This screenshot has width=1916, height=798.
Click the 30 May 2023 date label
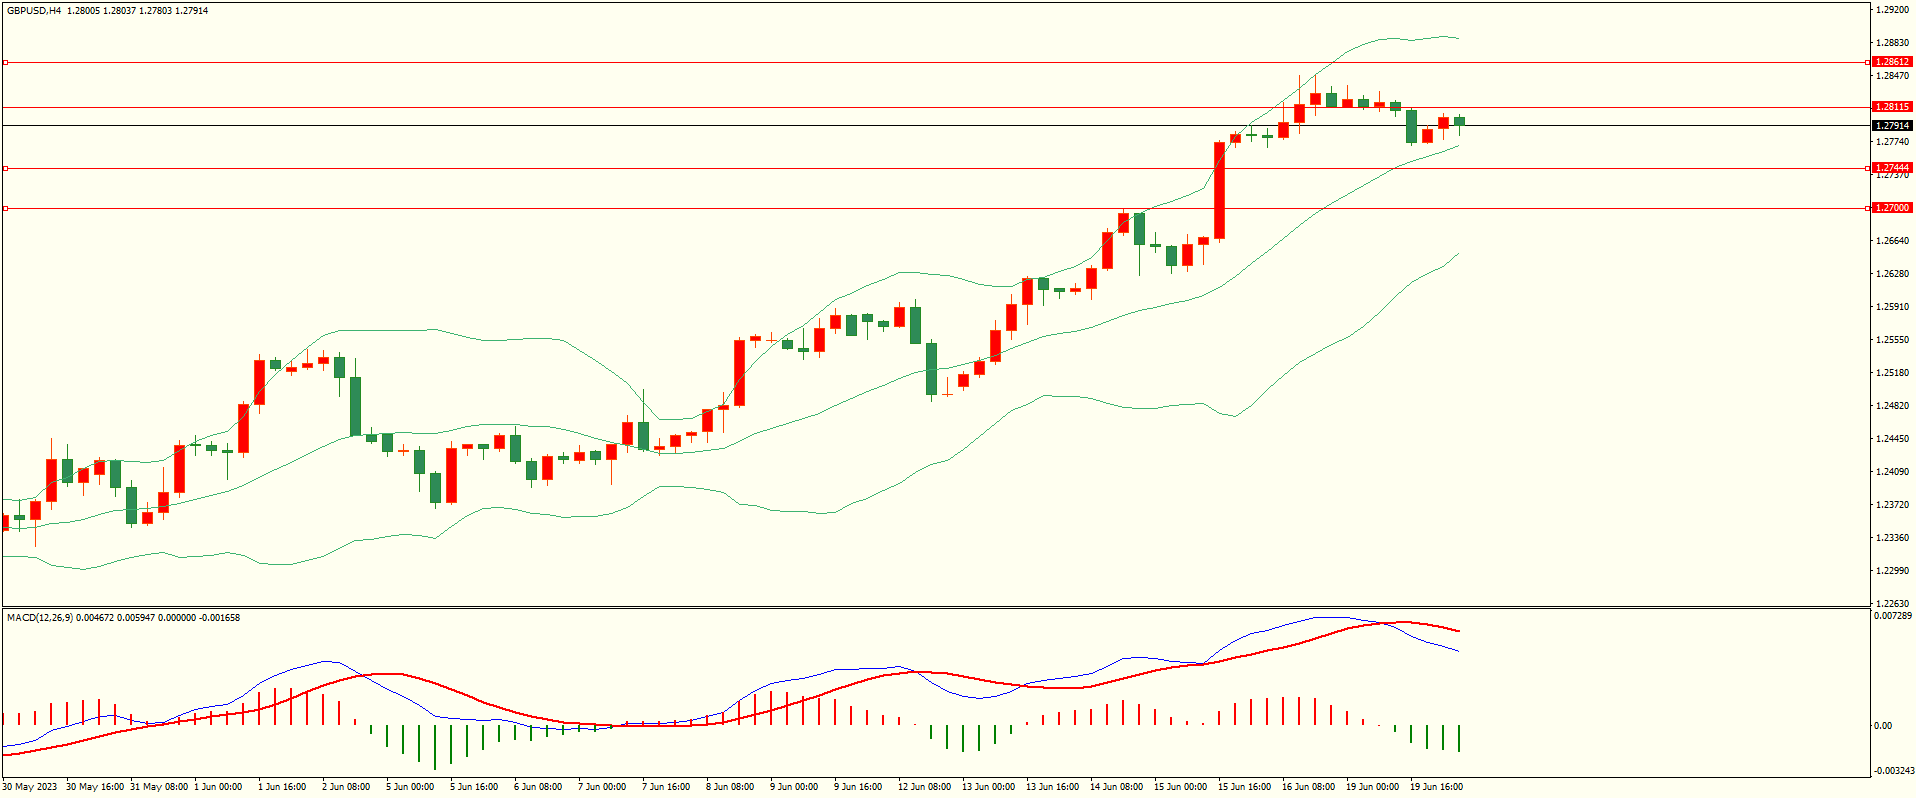30,787
